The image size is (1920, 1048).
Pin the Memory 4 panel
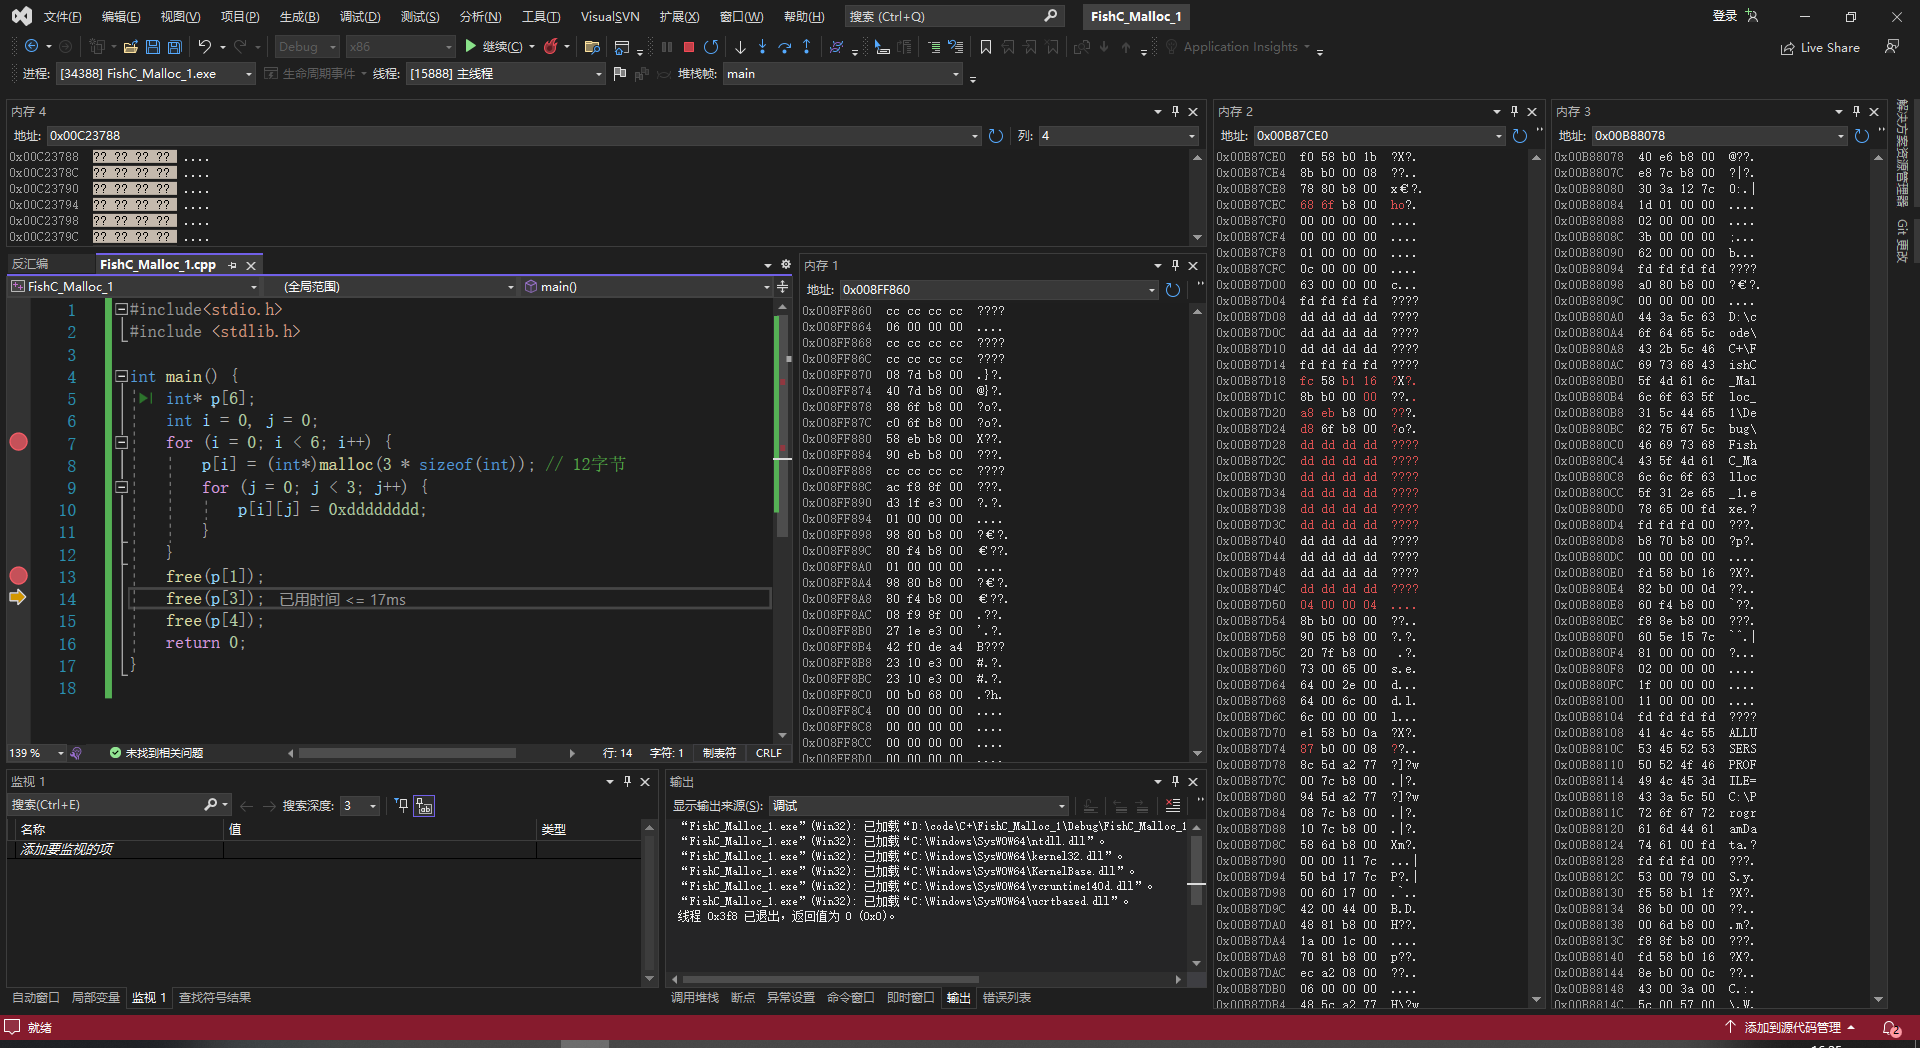[1175, 112]
